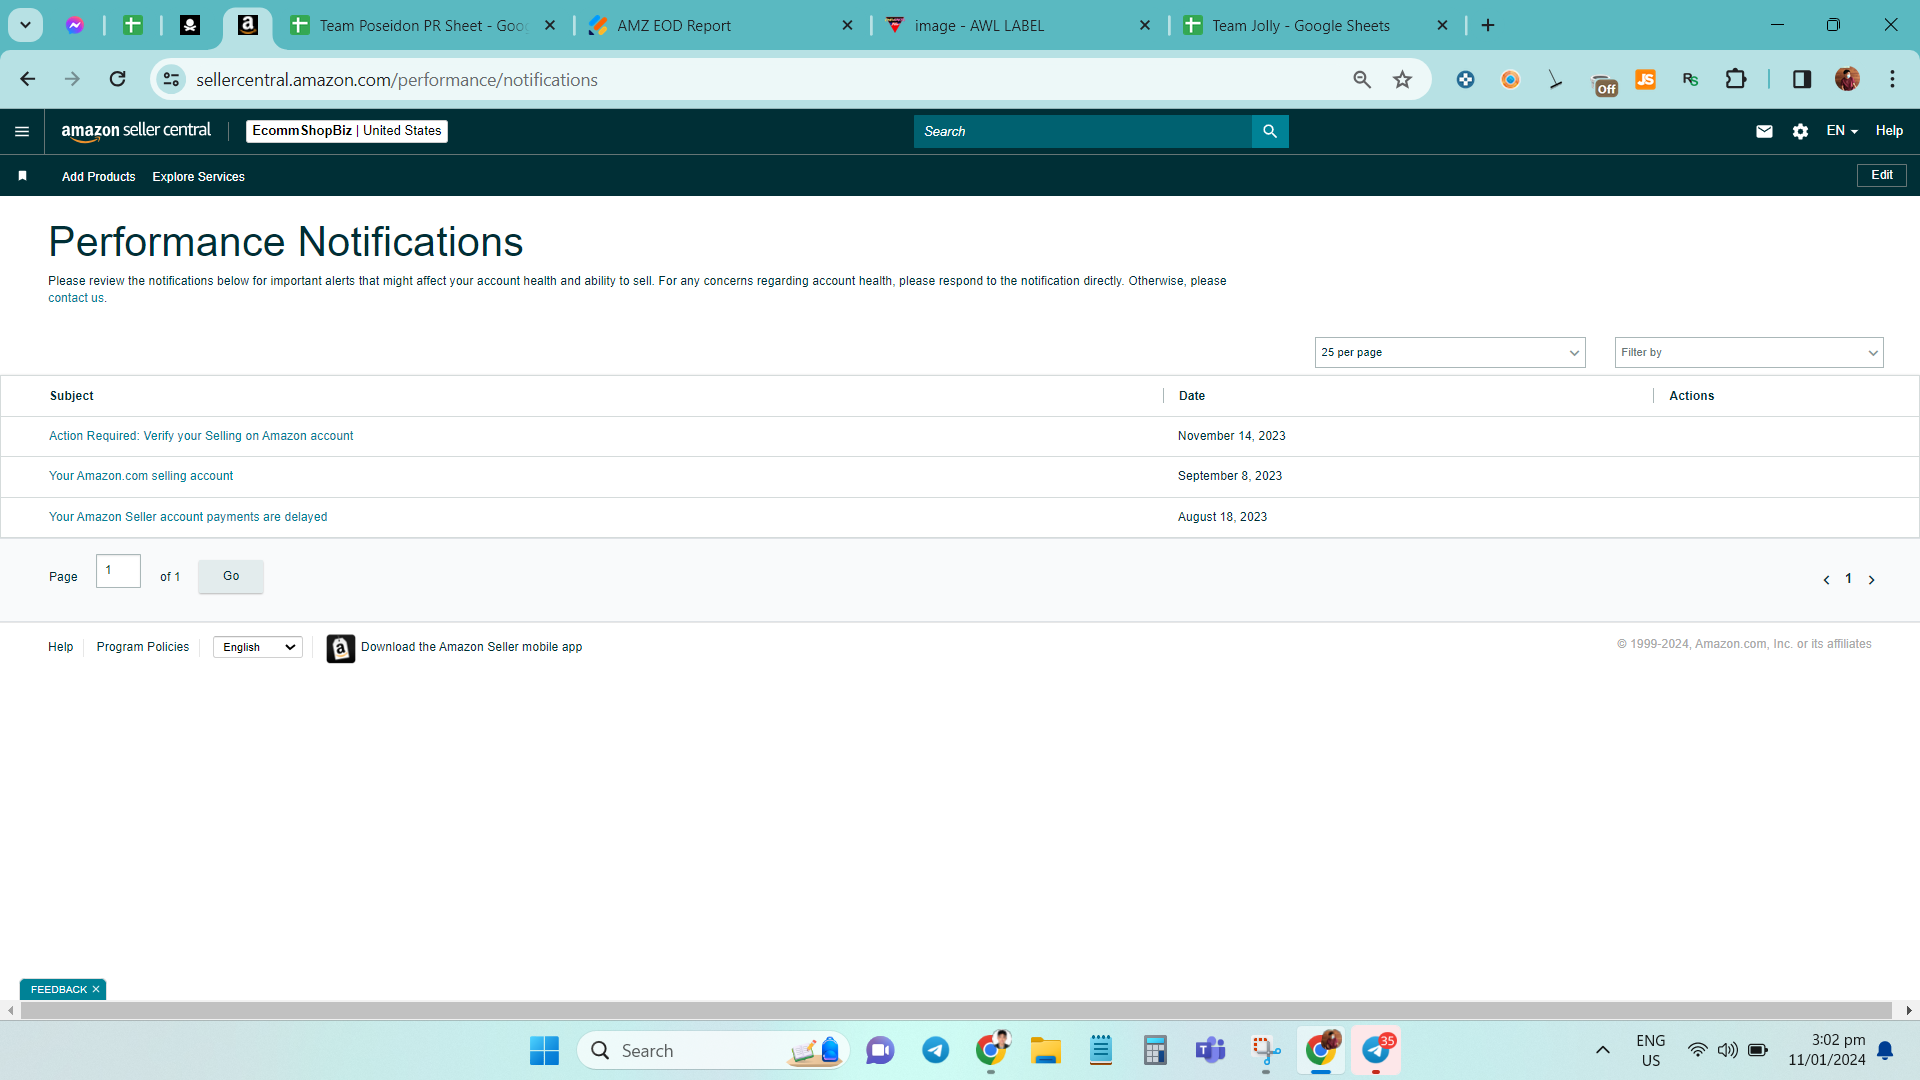Click the Page number input field
Screen dimensions: 1920x1080
118,571
